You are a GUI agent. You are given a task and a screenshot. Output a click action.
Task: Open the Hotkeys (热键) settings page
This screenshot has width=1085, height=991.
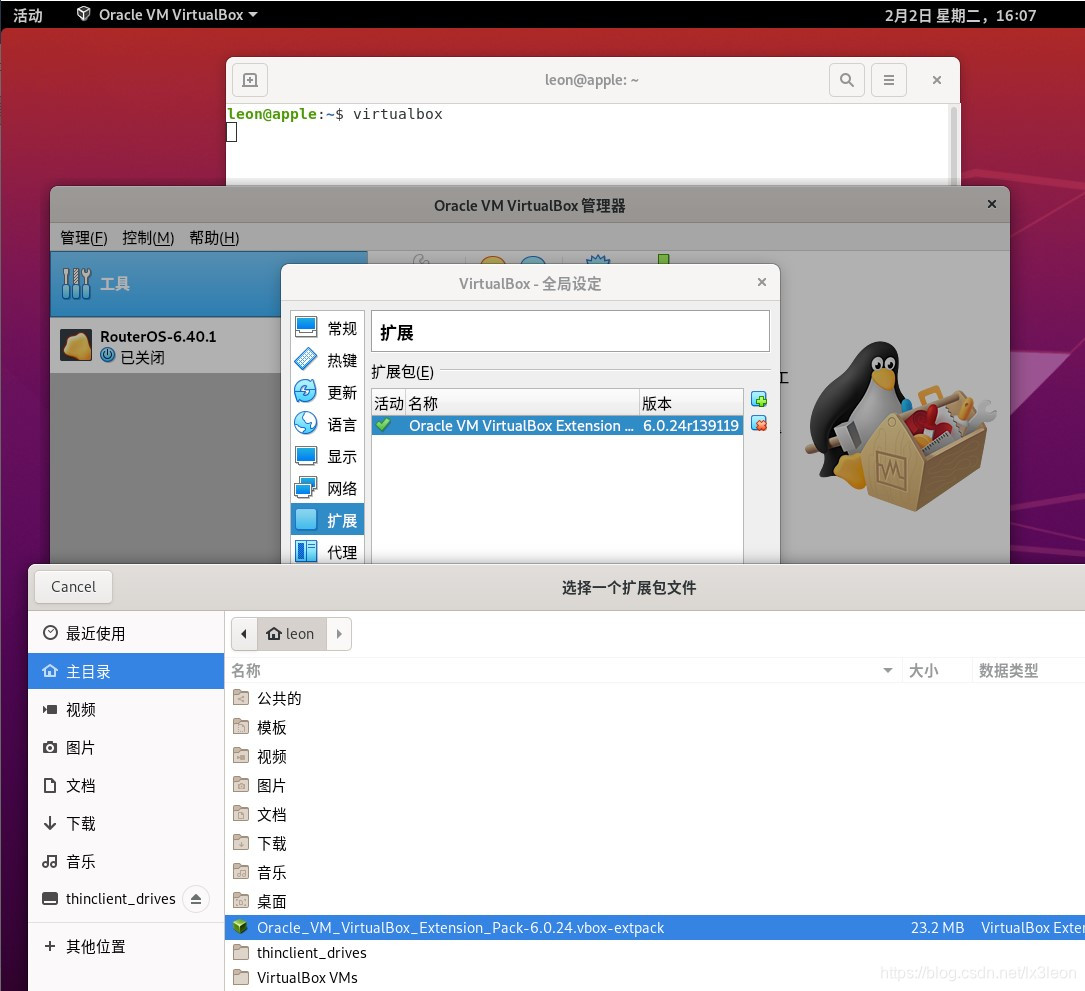click(x=327, y=360)
